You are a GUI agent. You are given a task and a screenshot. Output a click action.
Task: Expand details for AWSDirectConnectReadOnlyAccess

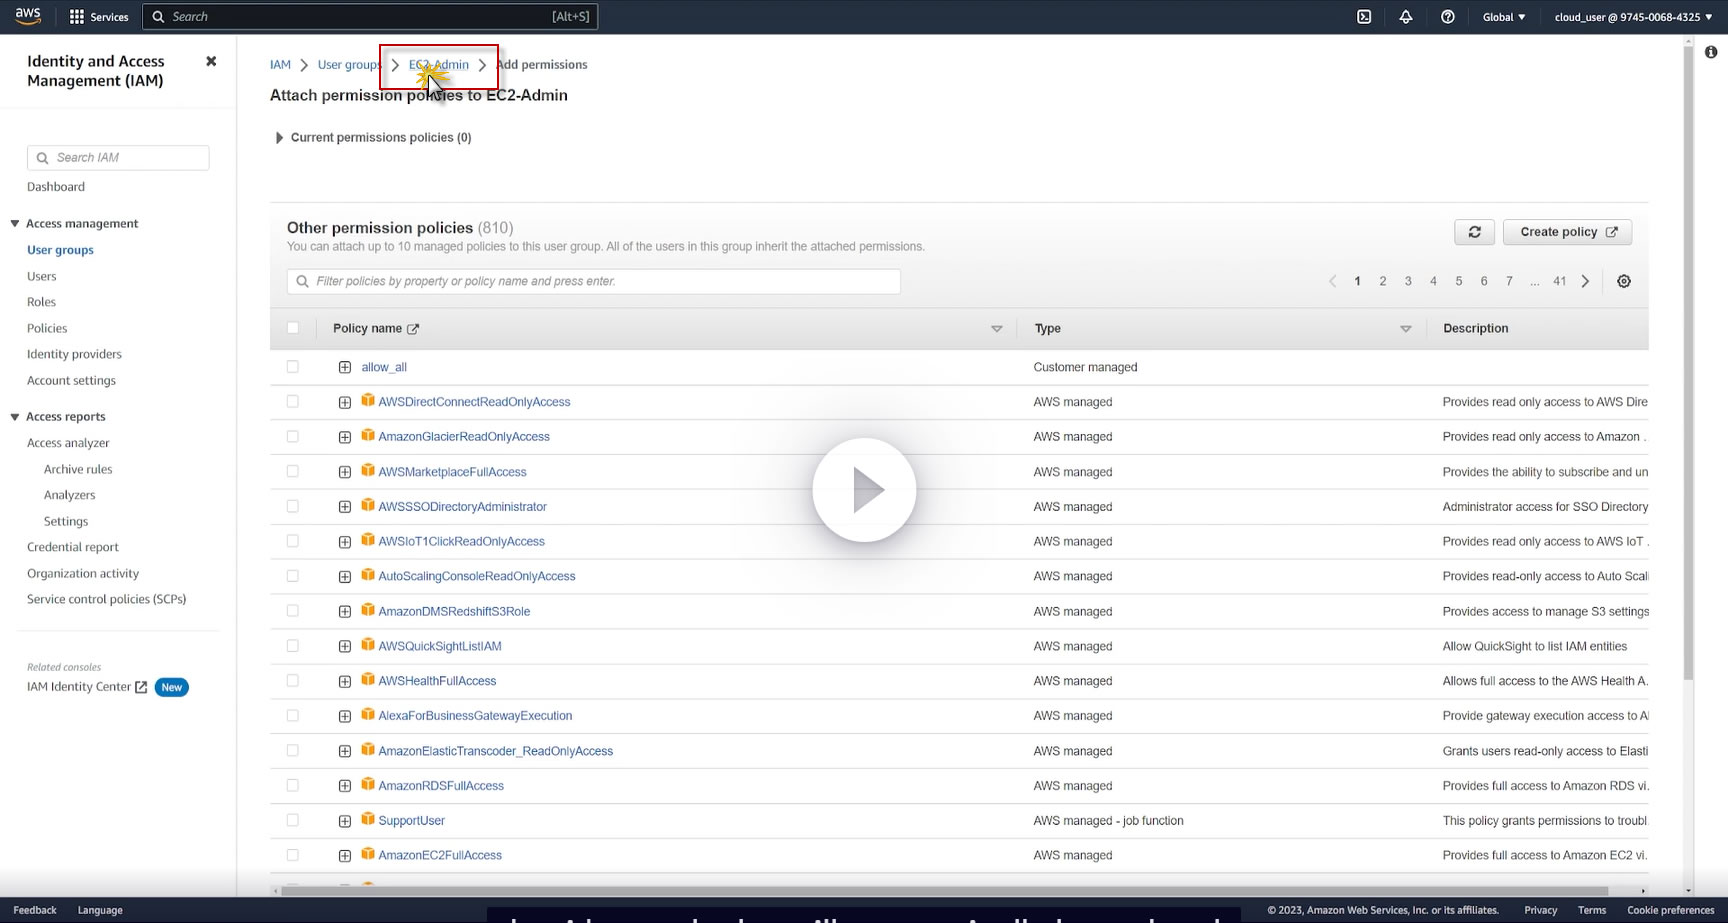click(345, 402)
